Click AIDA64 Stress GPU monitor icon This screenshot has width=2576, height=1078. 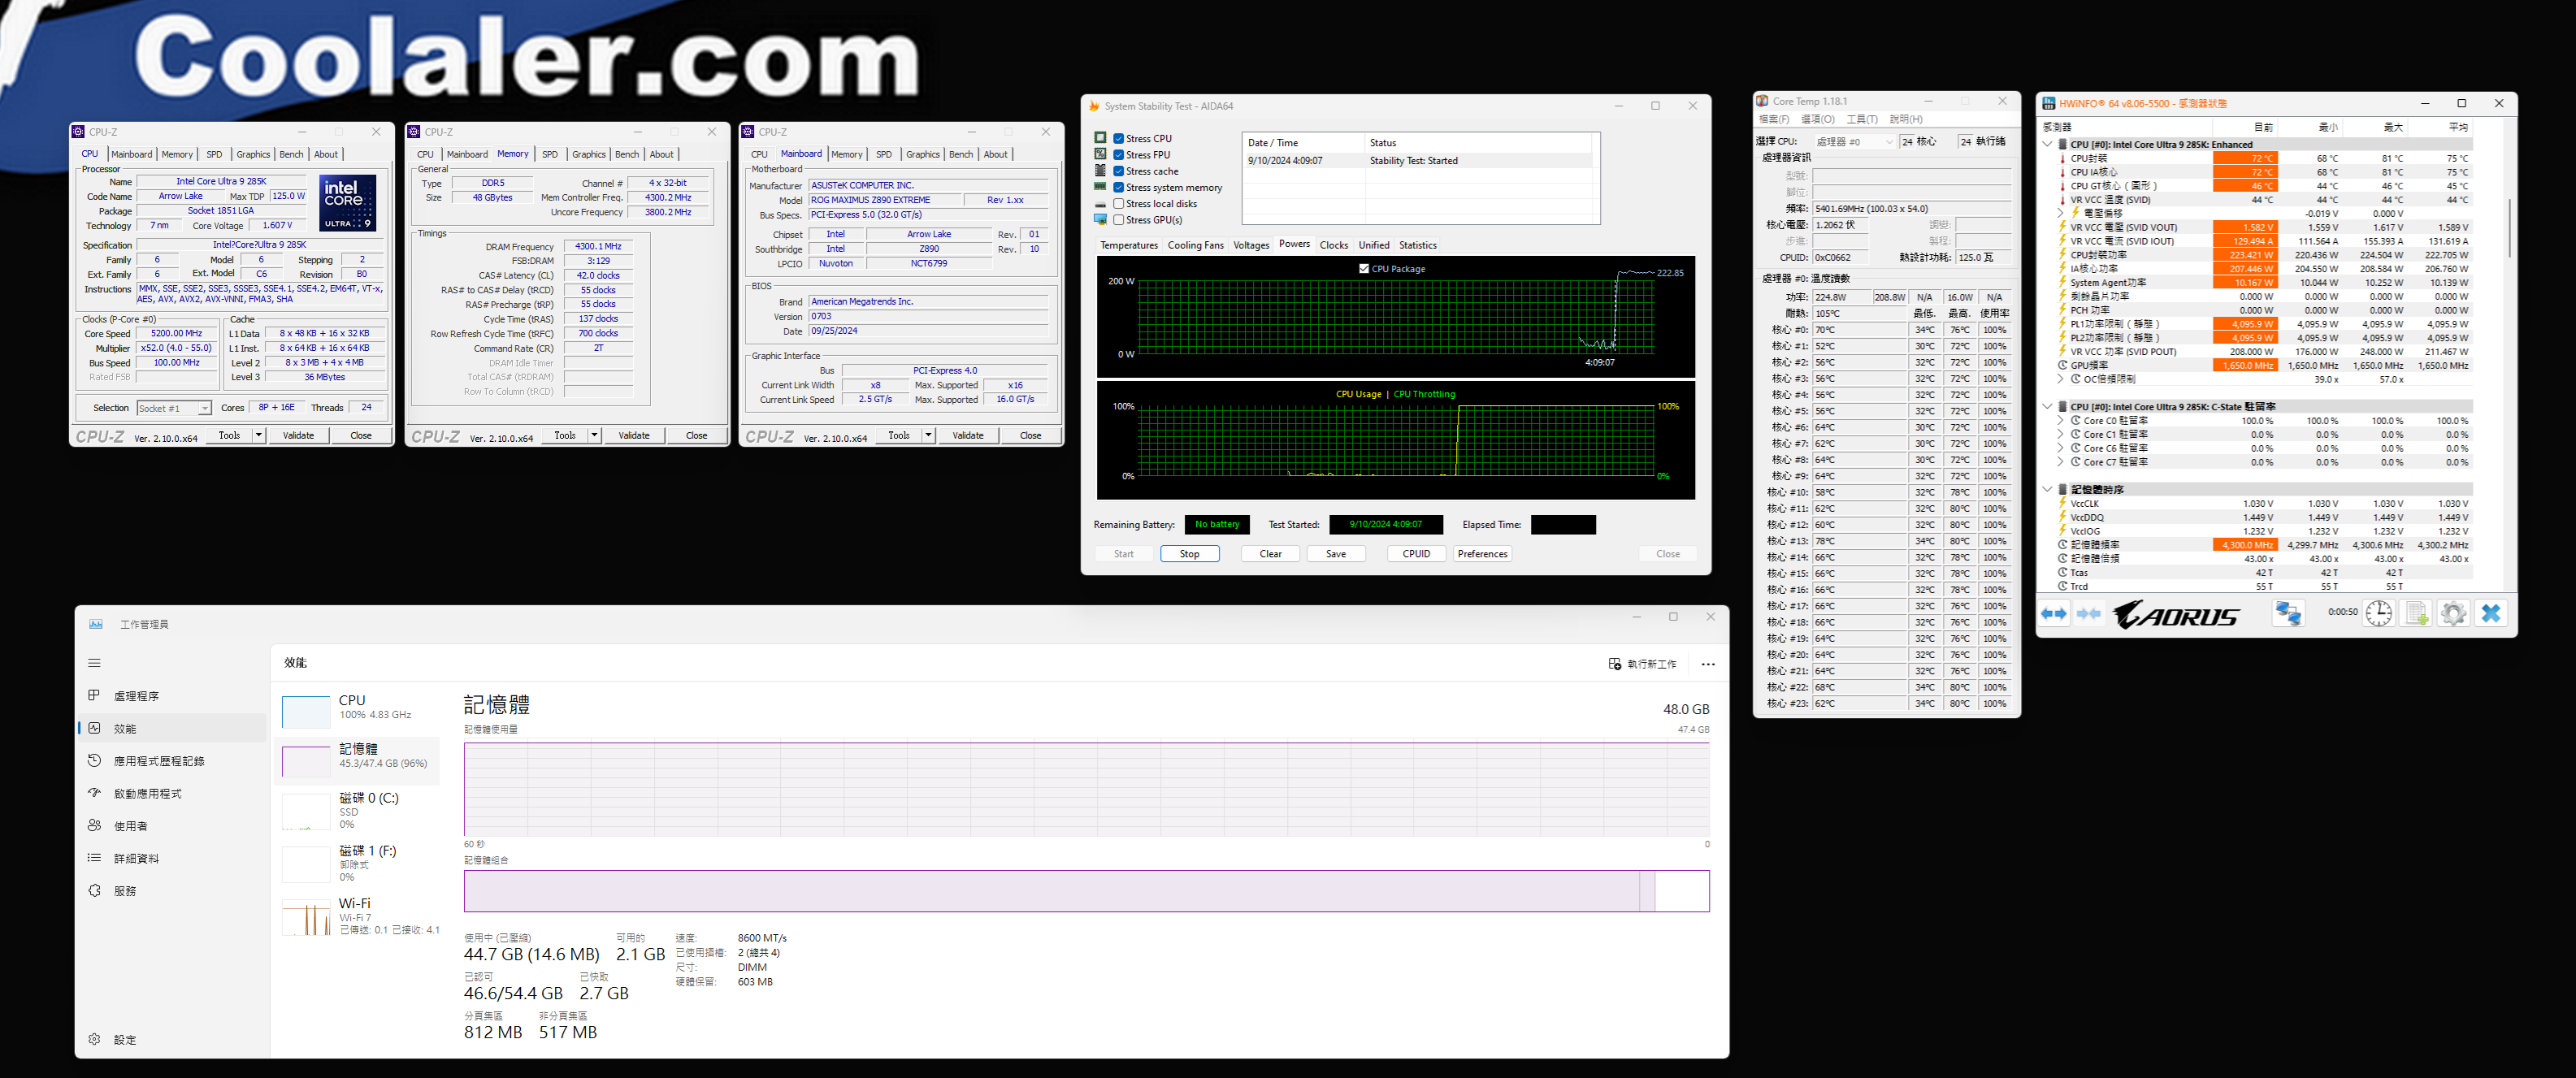coord(1100,219)
